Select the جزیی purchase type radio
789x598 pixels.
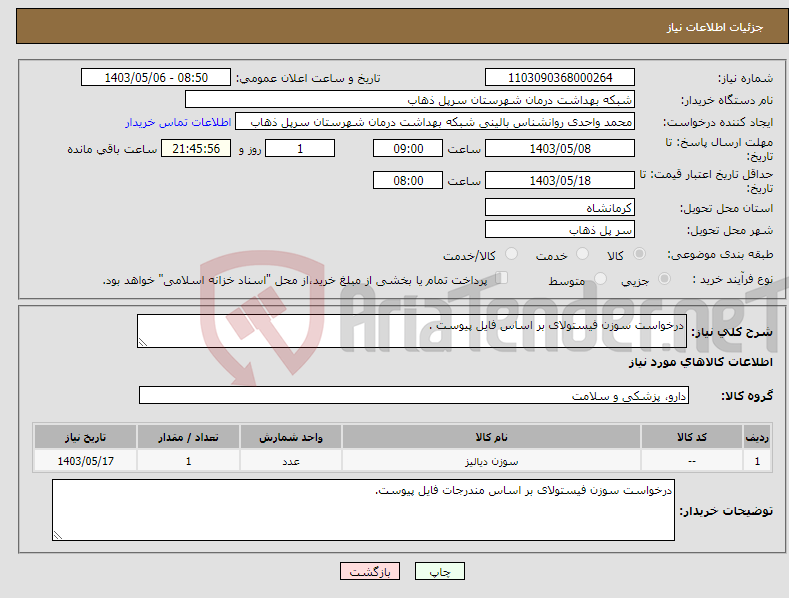(x=664, y=278)
